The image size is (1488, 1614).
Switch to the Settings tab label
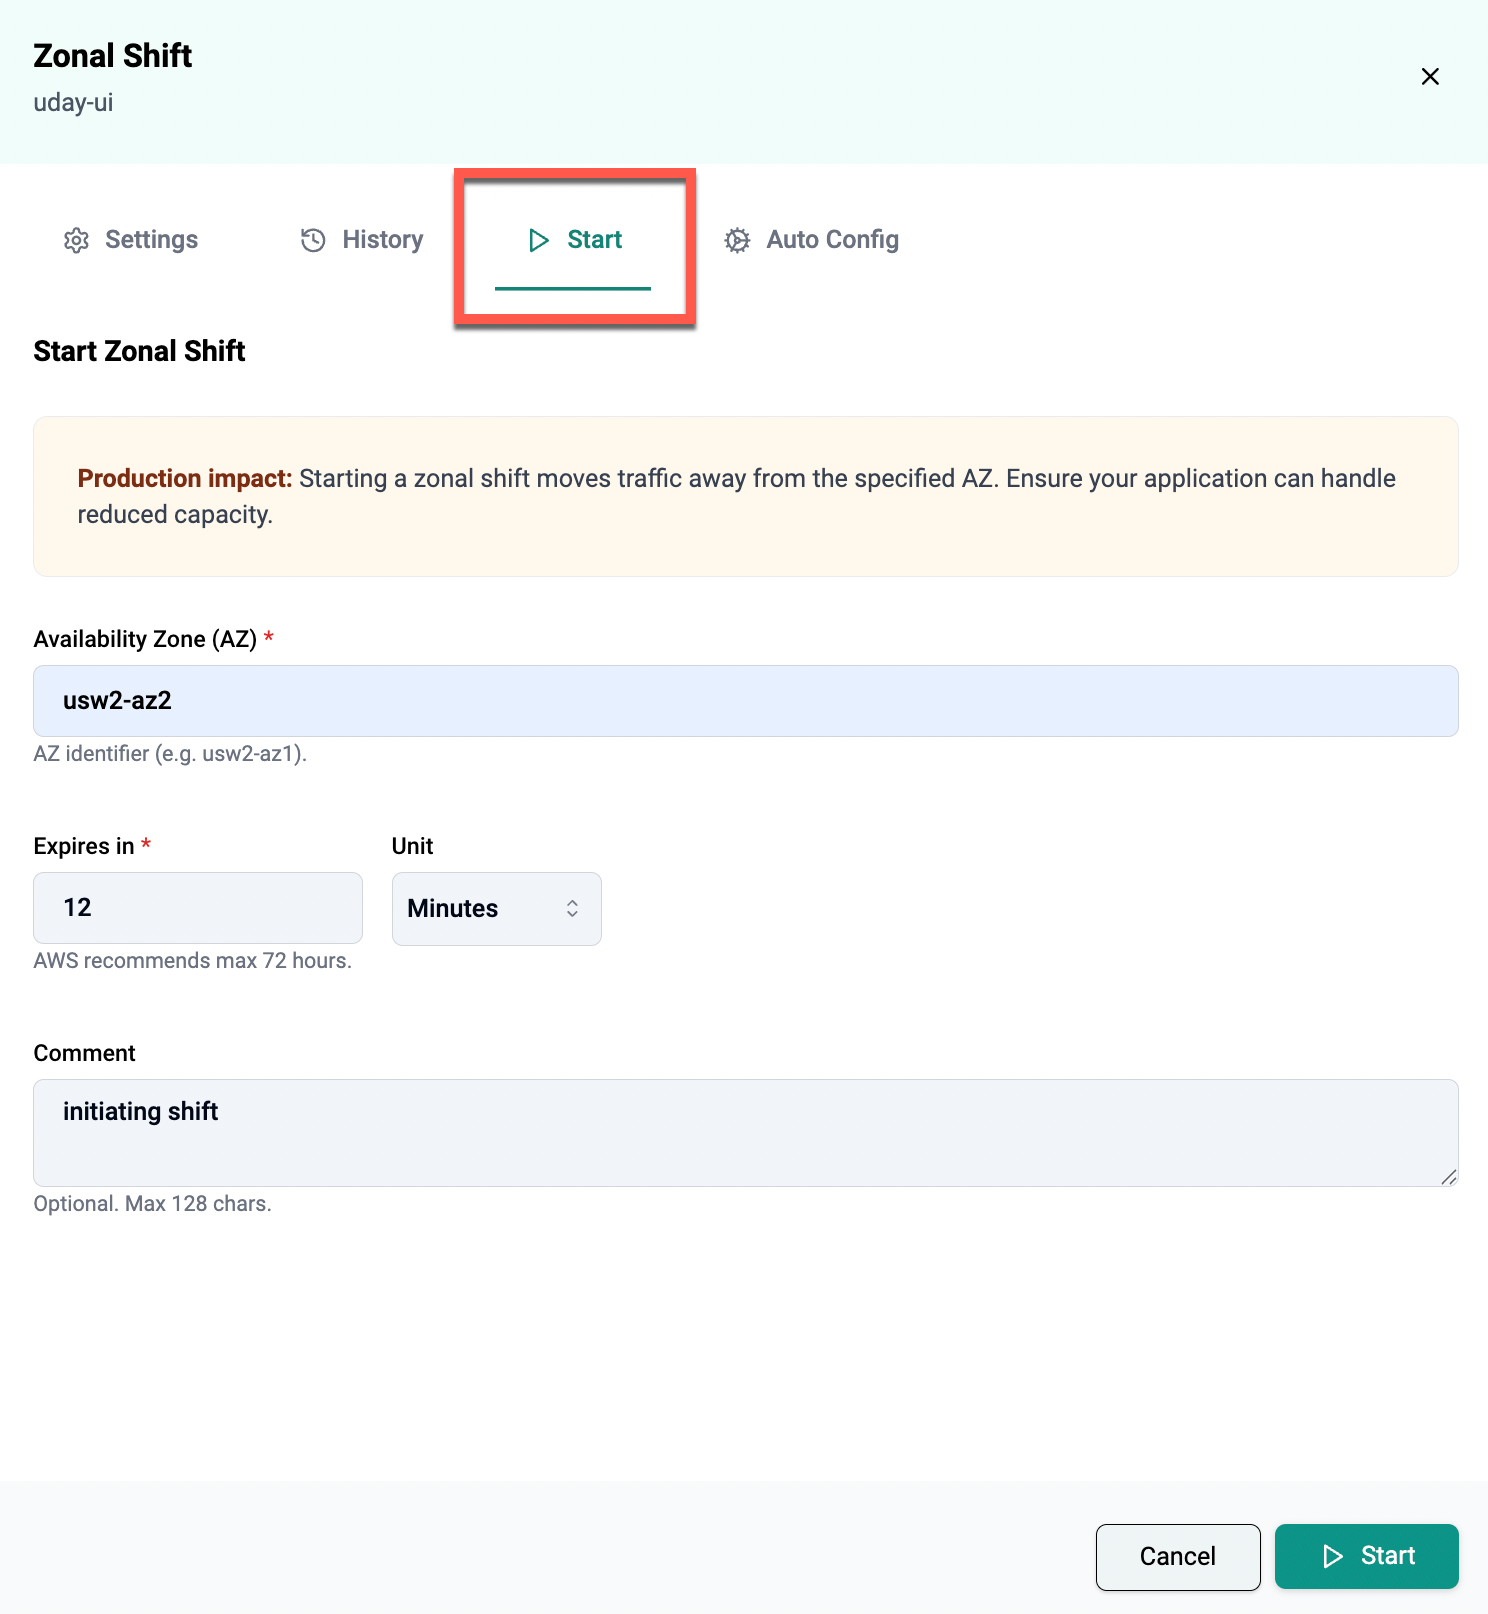click(151, 240)
